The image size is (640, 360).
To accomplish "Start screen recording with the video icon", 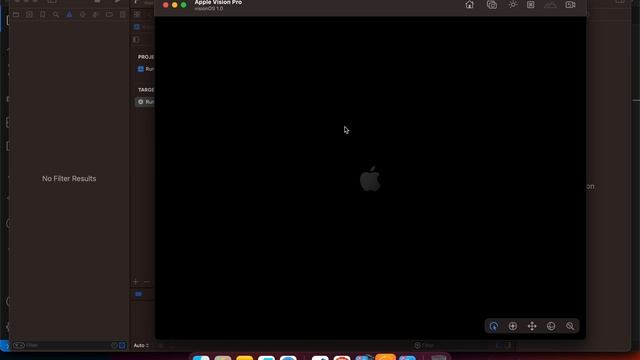I will [570, 5].
